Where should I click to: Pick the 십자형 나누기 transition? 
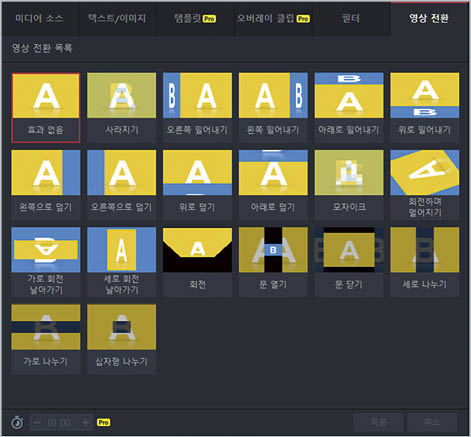point(121,339)
